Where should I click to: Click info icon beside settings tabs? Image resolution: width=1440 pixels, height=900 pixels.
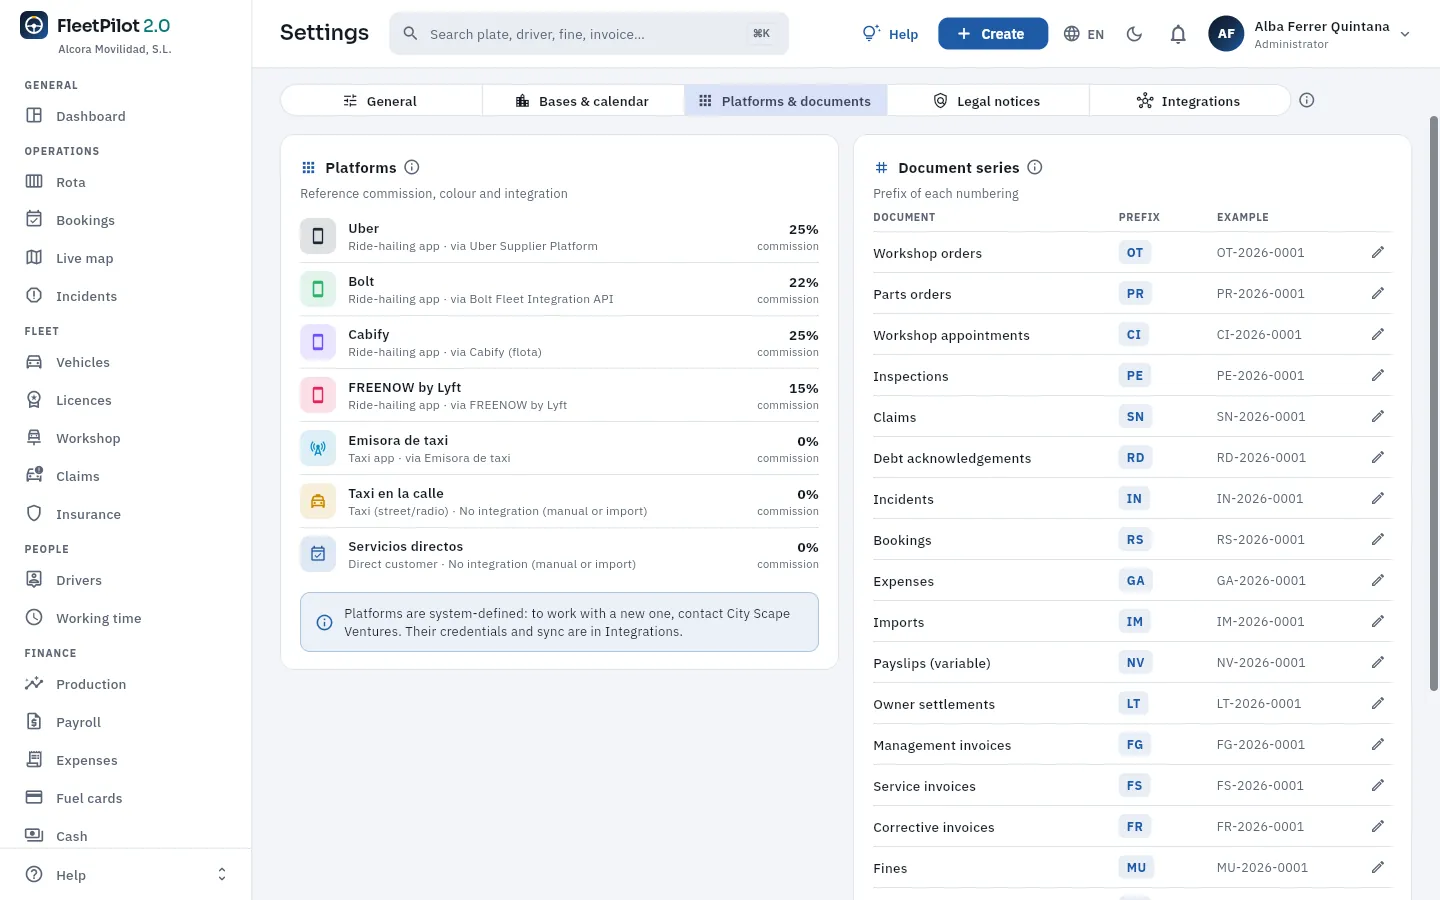click(x=1307, y=100)
